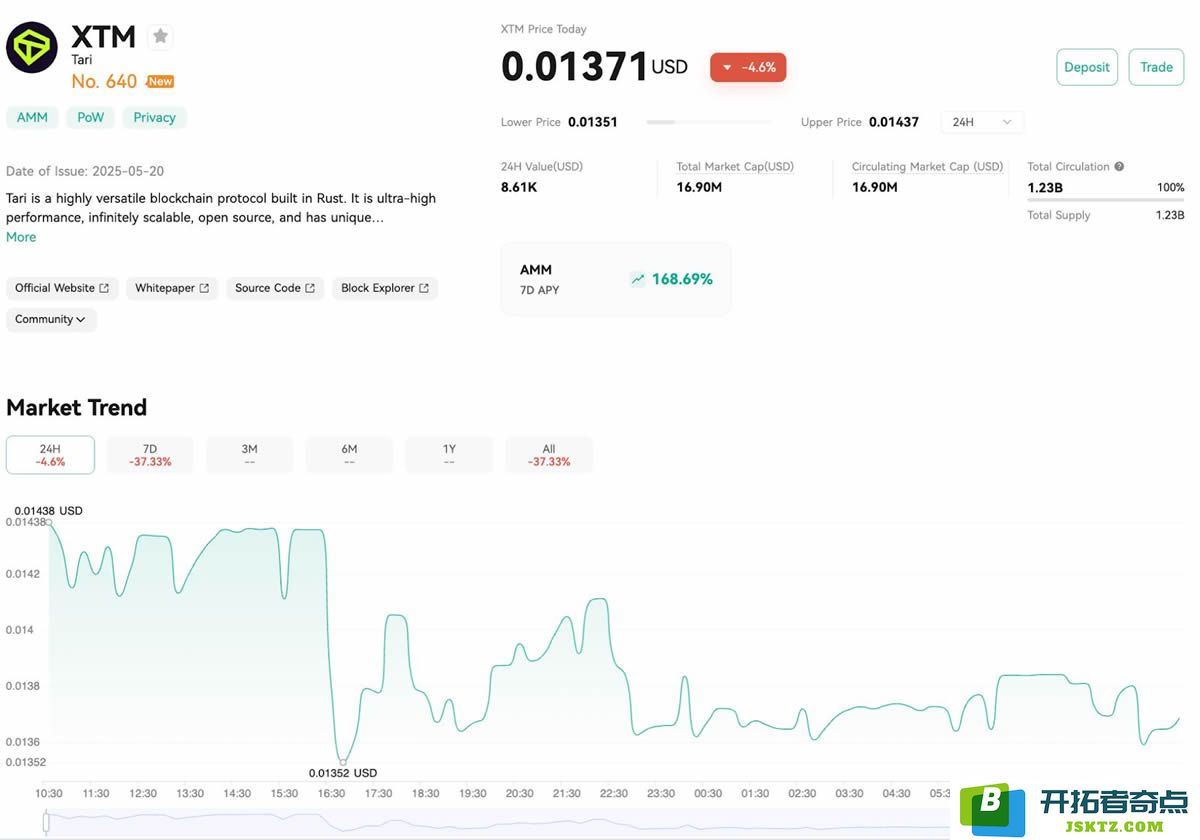This screenshot has height=840, width=1200.
Task: Switch Market Trend to the 24H tab
Action: pyautogui.click(x=50, y=455)
